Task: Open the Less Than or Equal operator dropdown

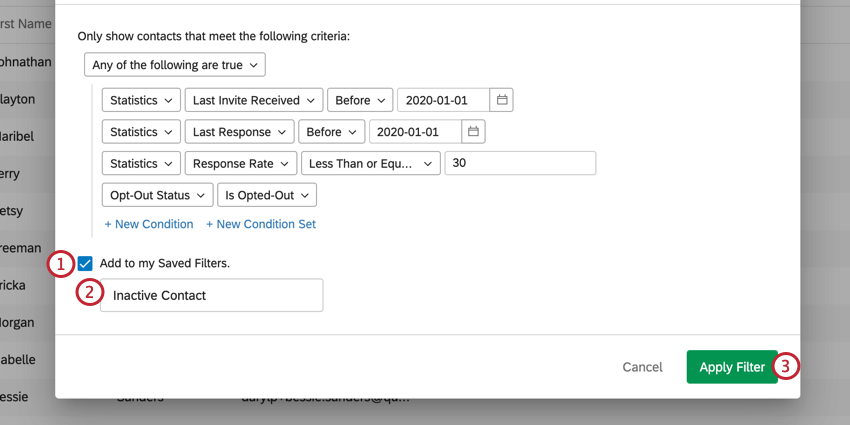Action: coord(371,163)
